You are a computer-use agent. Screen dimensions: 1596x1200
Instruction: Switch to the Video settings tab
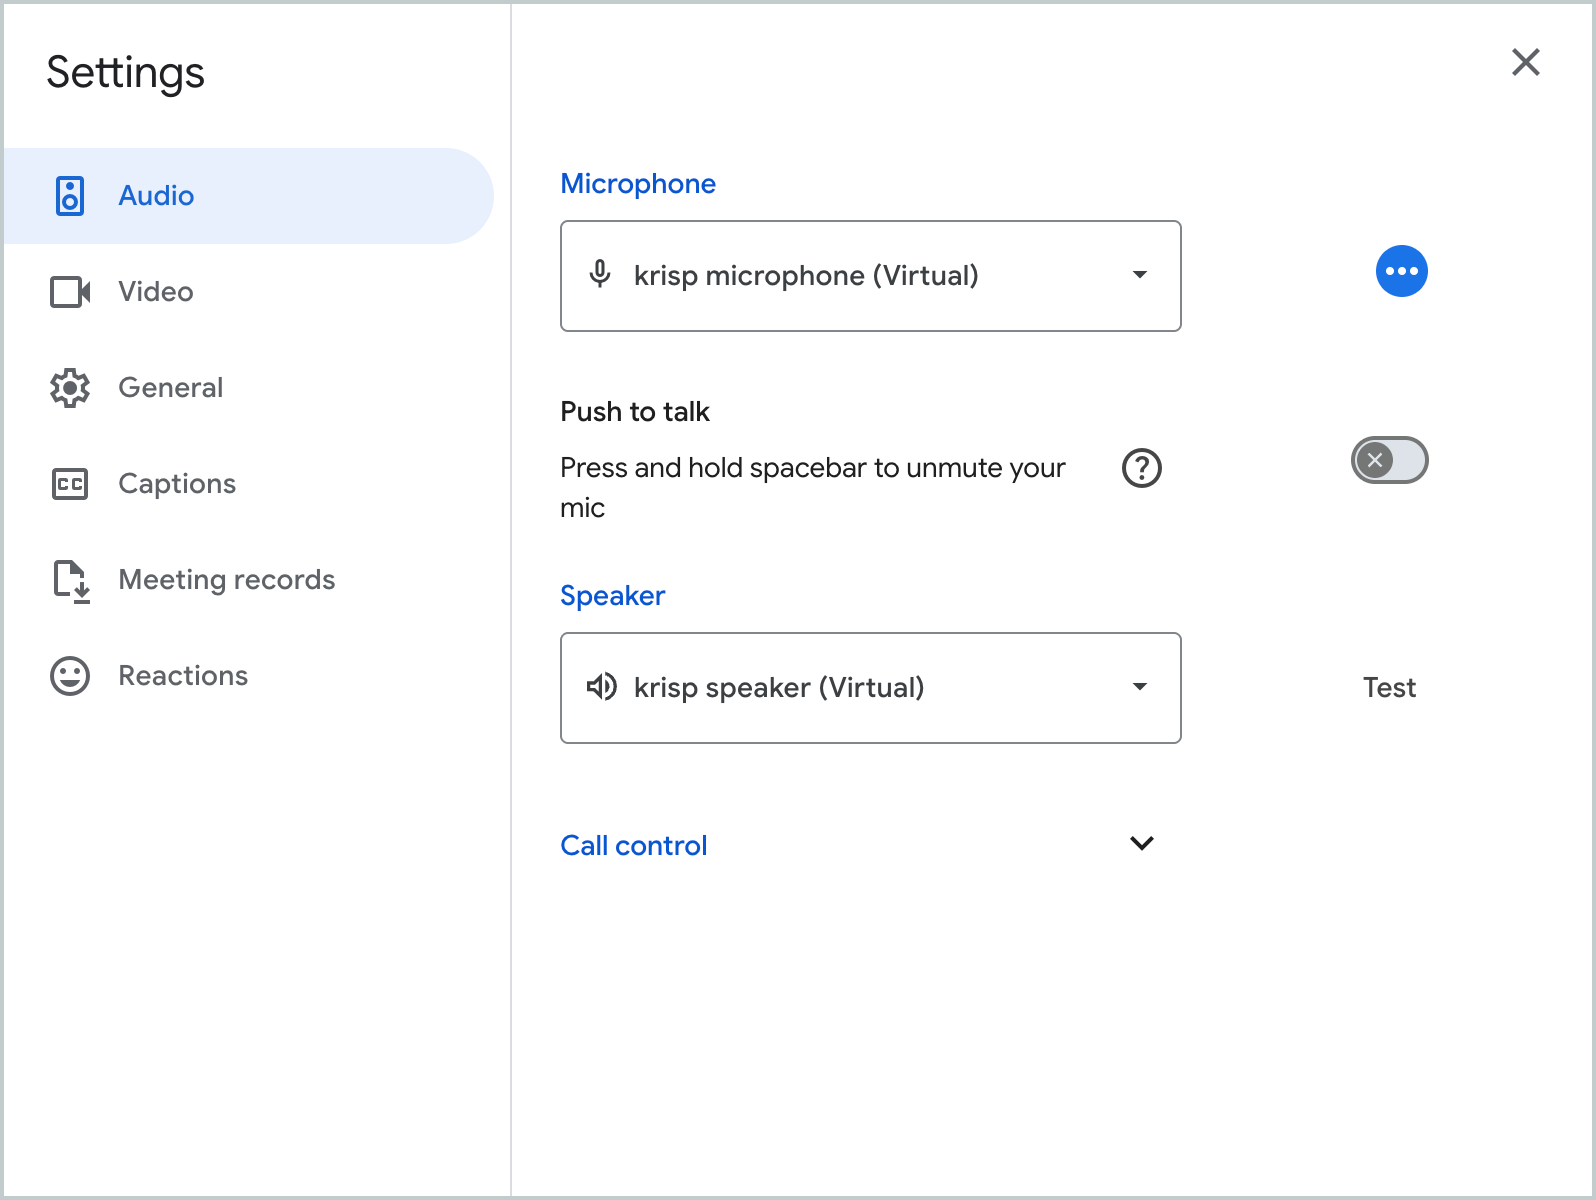pyautogui.click(x=248, y=292)
